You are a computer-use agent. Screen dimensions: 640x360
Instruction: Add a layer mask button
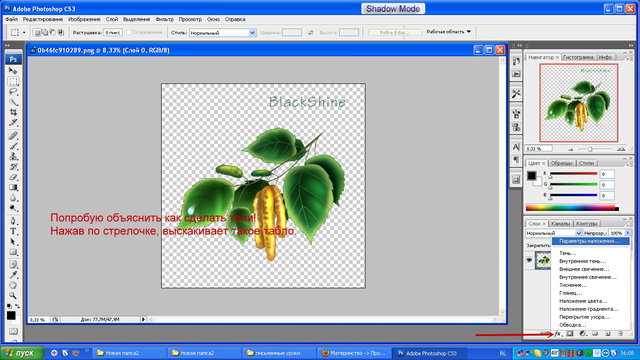pyautogui.click(x=570, y=334)
